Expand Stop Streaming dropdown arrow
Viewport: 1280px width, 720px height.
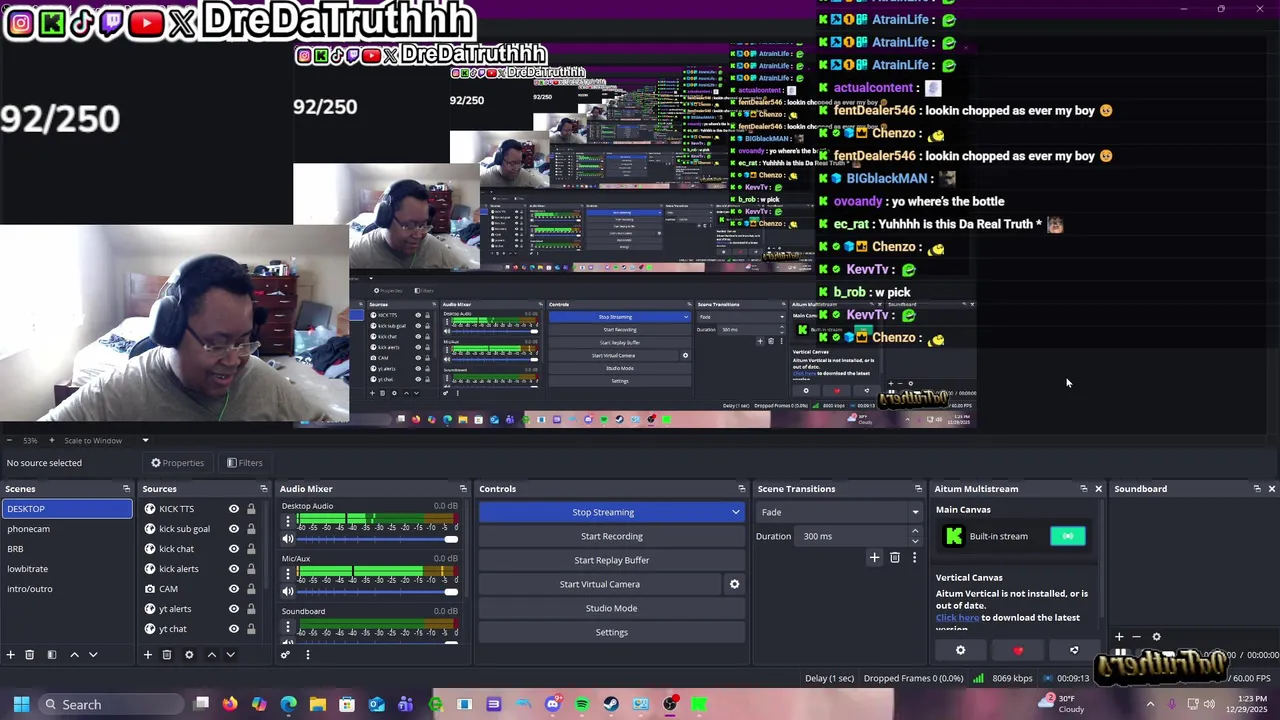[x=736, y=513]
